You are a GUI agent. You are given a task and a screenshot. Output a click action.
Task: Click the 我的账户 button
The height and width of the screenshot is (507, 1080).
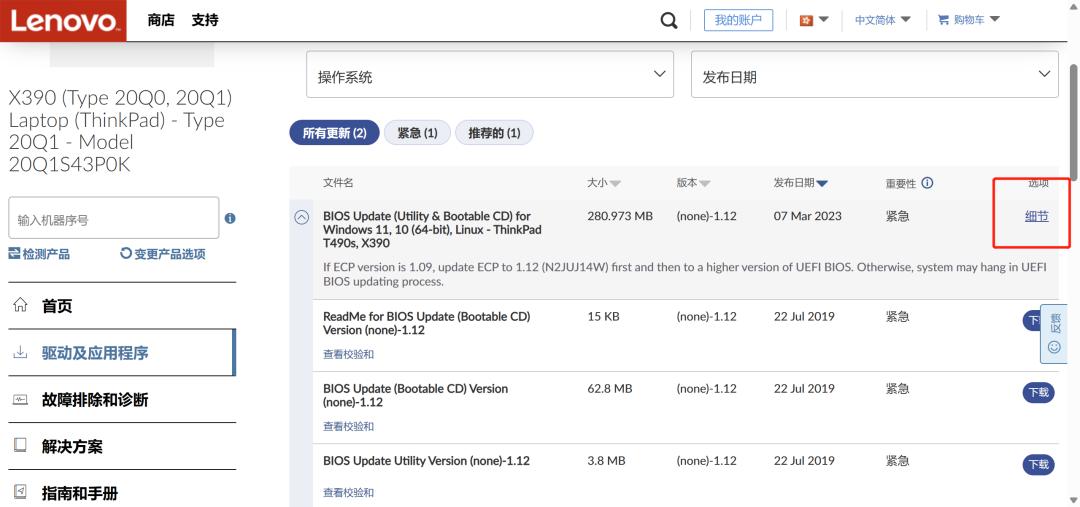pos(738,20)
